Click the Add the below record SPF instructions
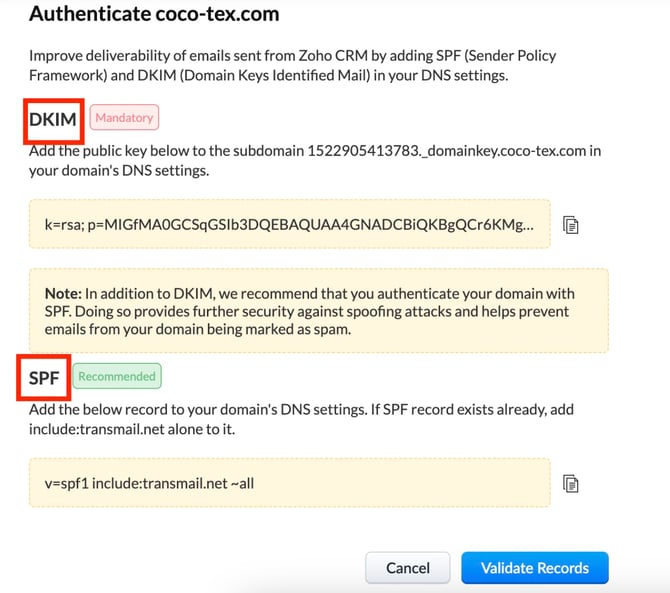The width and height of the screenshot is (670, 593). point(301,419)
